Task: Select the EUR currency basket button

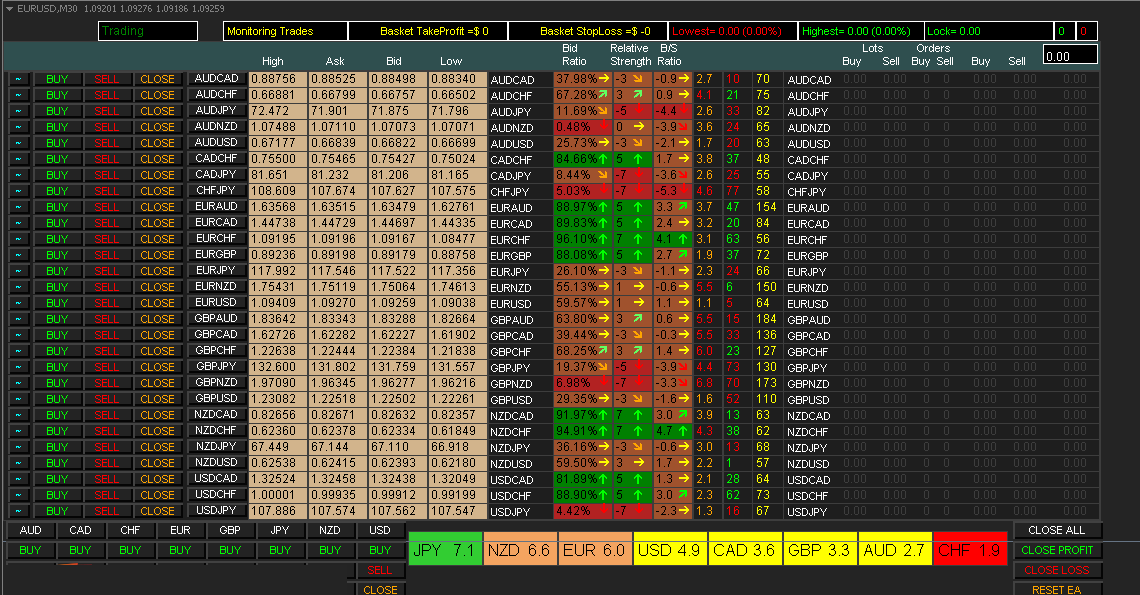Action: tap(181, 530)
